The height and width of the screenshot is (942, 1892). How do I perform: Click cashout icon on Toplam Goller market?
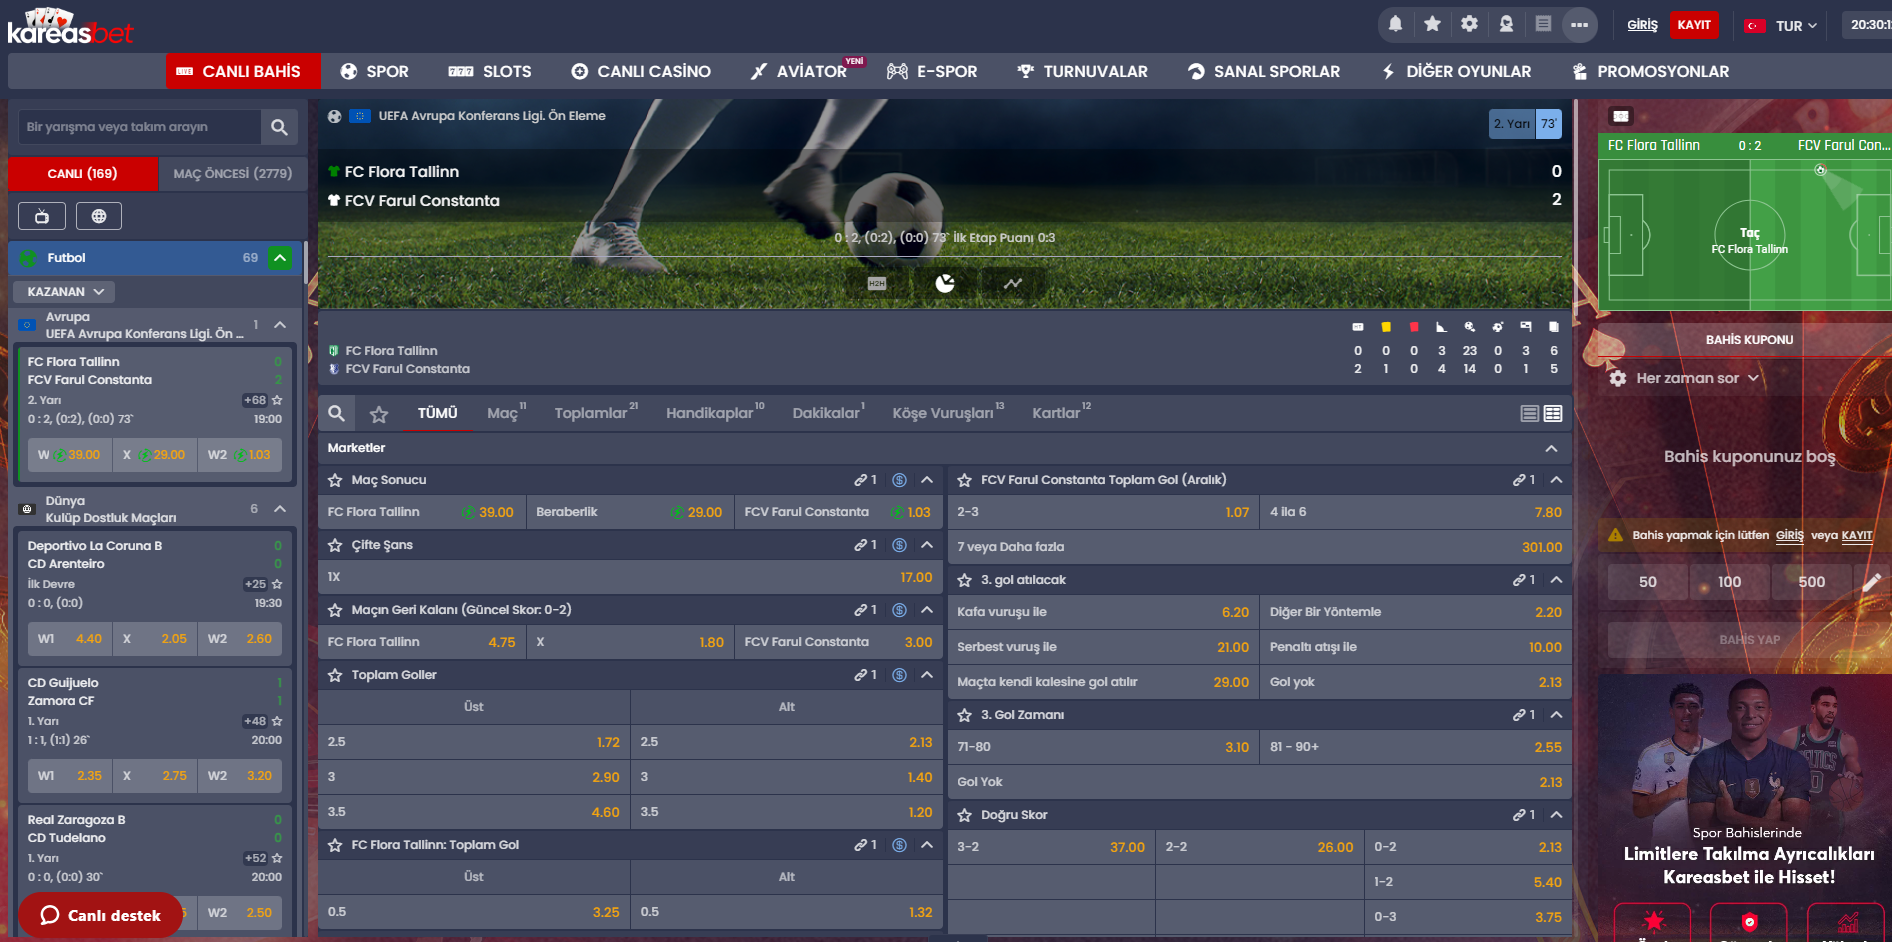(899, 675)
